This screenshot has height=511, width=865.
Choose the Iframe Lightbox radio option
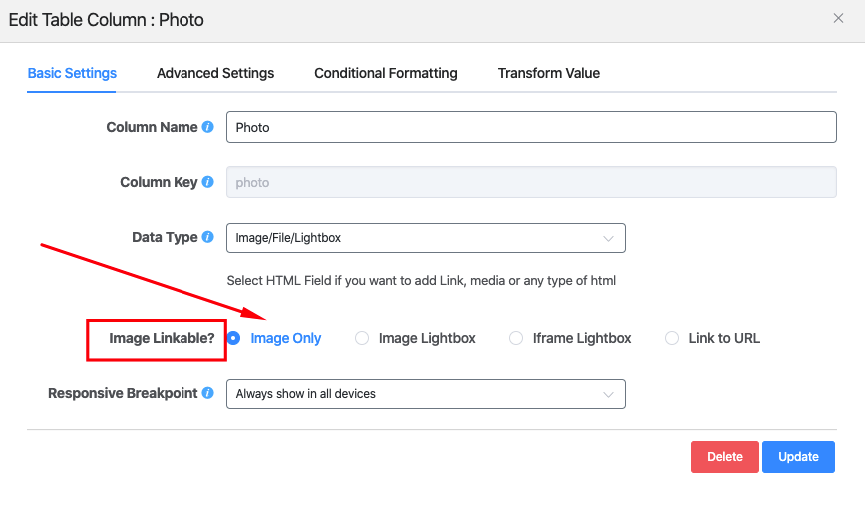click(516, 338)
